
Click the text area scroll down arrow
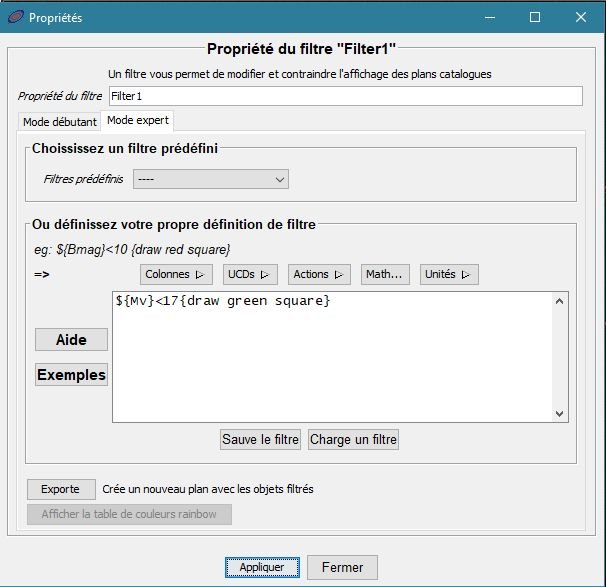tap(560, 413)
